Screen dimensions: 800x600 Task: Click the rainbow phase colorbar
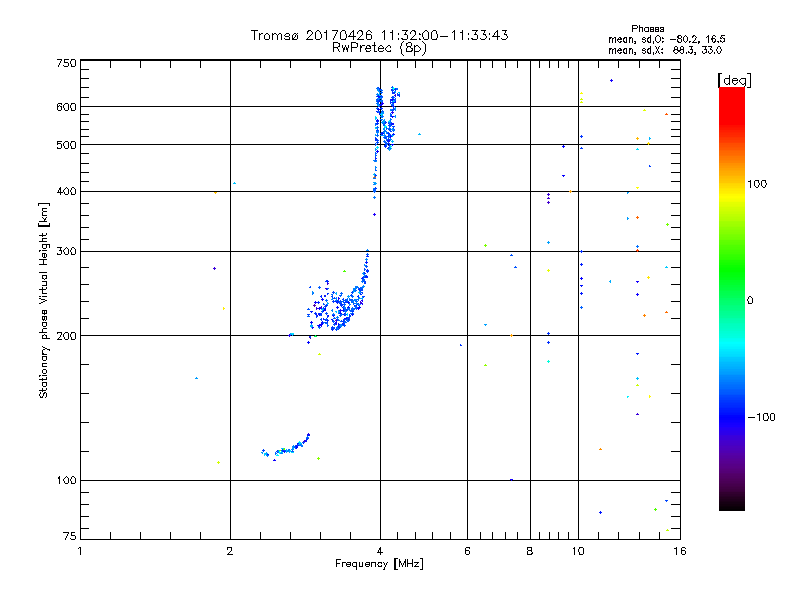point(732,298)
